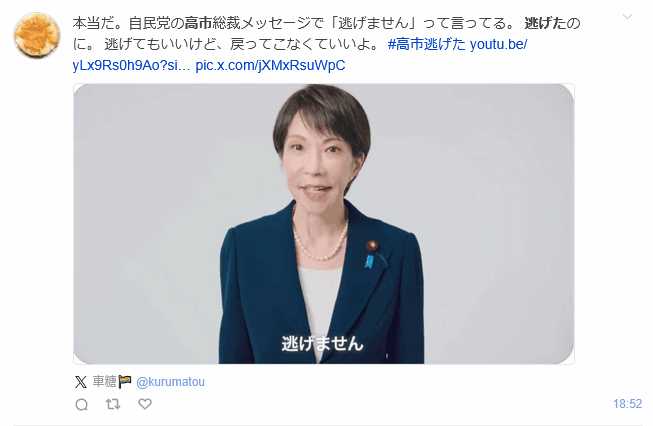Click the X logo beside 車糖
653x426 pixels.
click(x=81, y=382)
